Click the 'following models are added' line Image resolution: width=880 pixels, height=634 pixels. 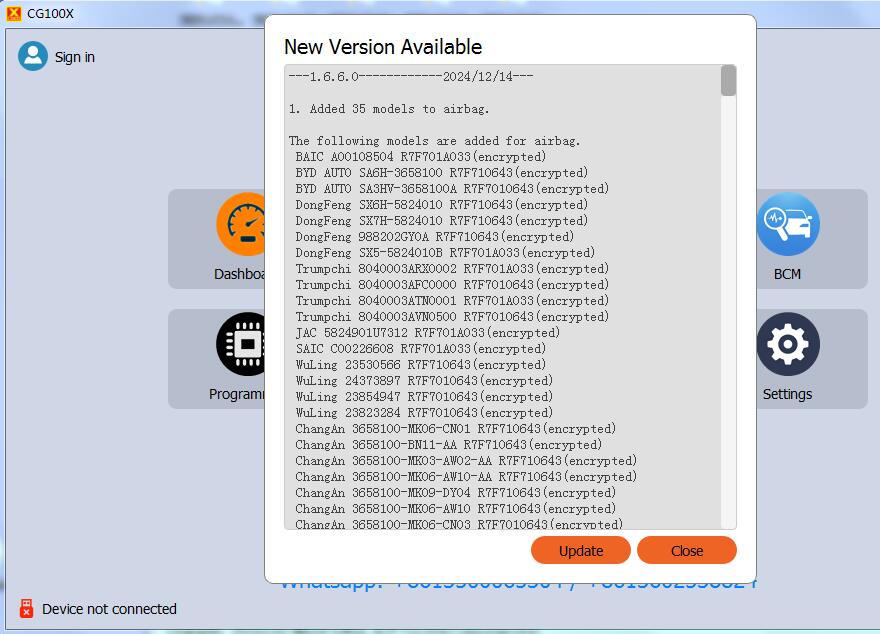434,141
